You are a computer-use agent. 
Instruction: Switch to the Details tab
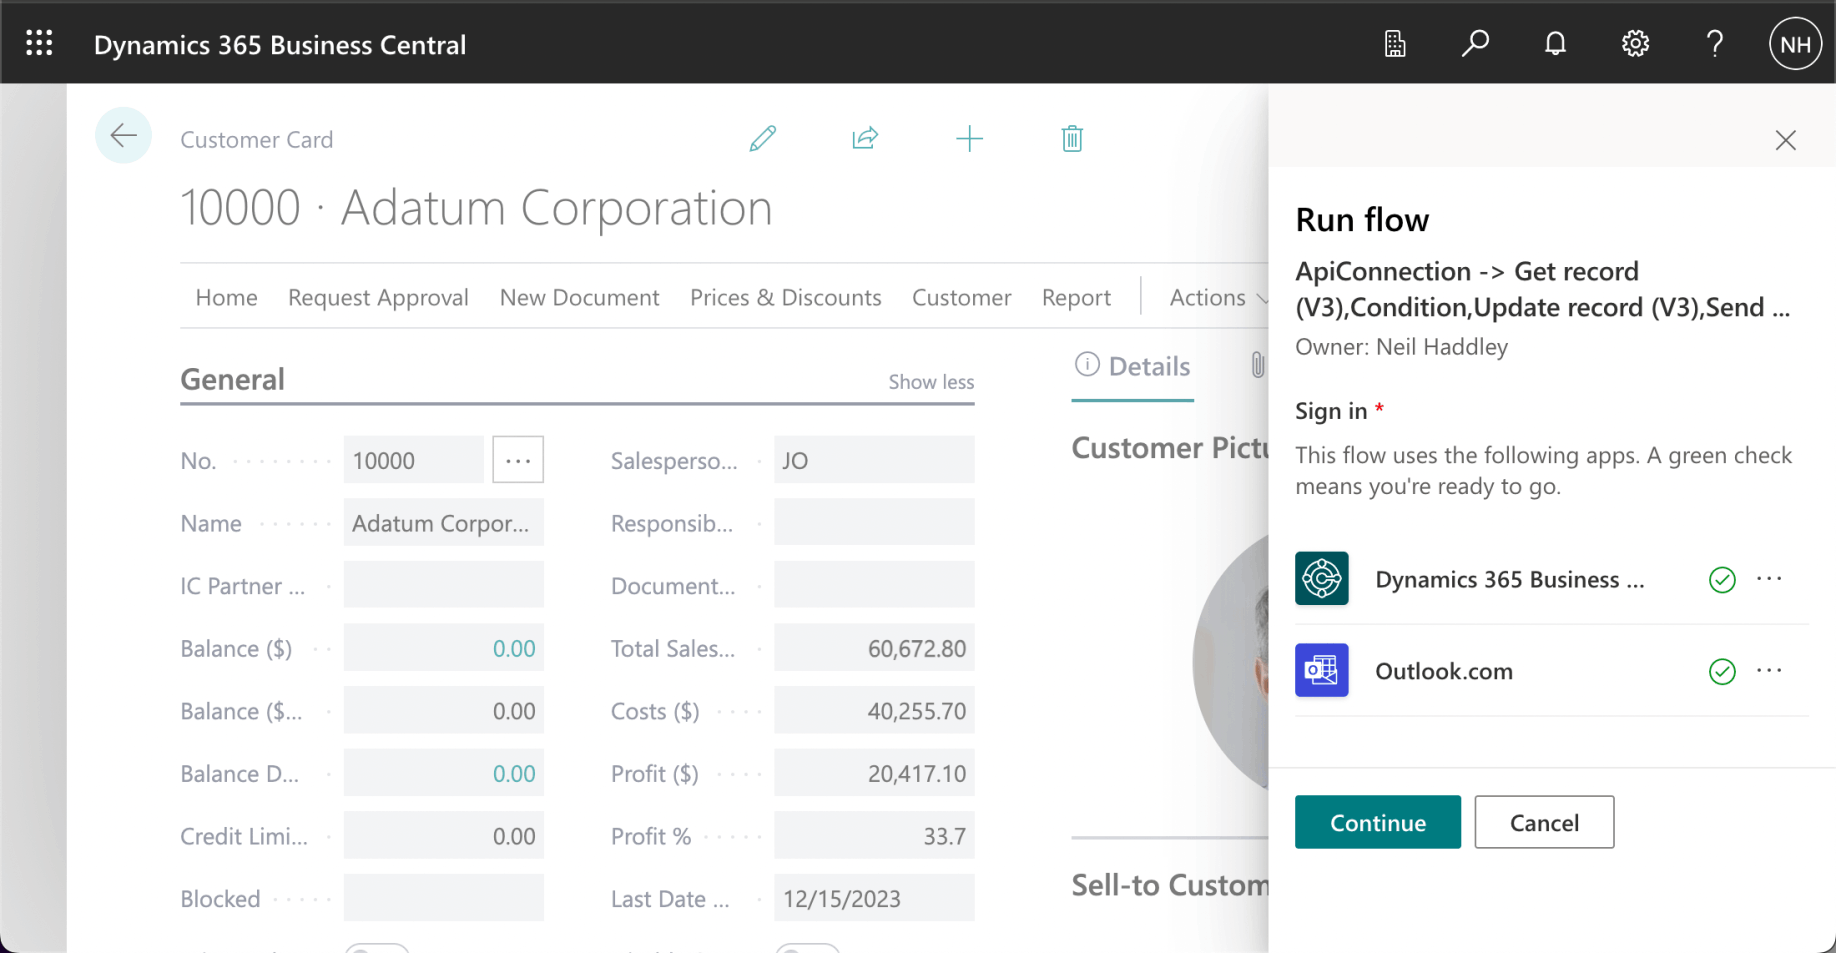pos(1133,367)
